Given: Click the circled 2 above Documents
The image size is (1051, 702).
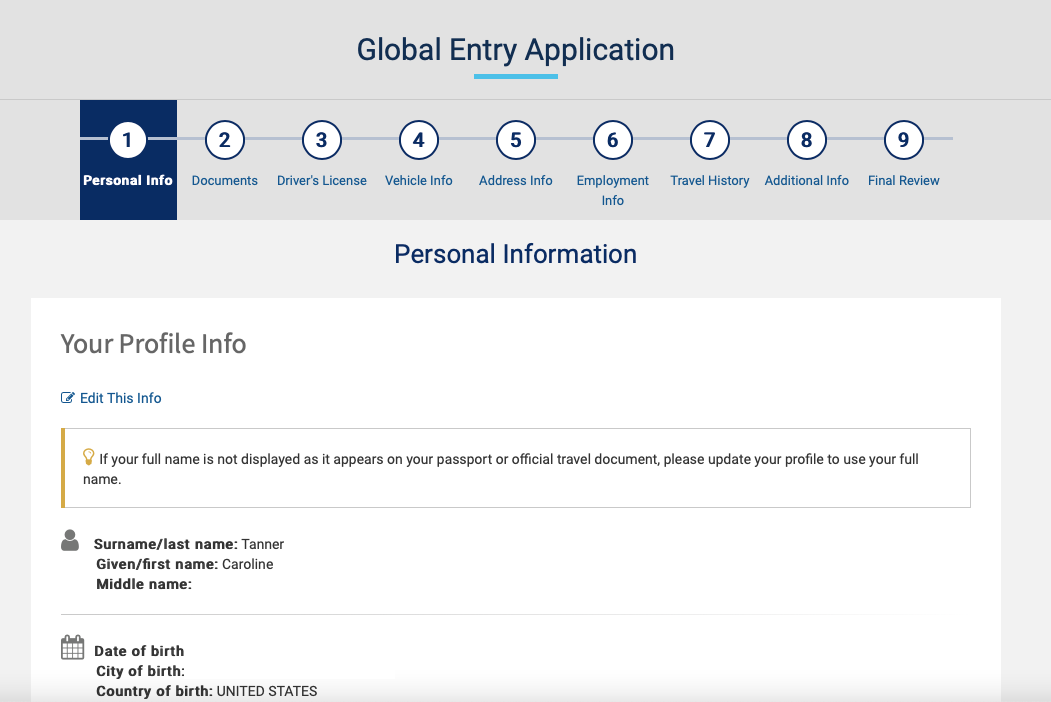Looking at the screenshot, I should coord(224,140).
